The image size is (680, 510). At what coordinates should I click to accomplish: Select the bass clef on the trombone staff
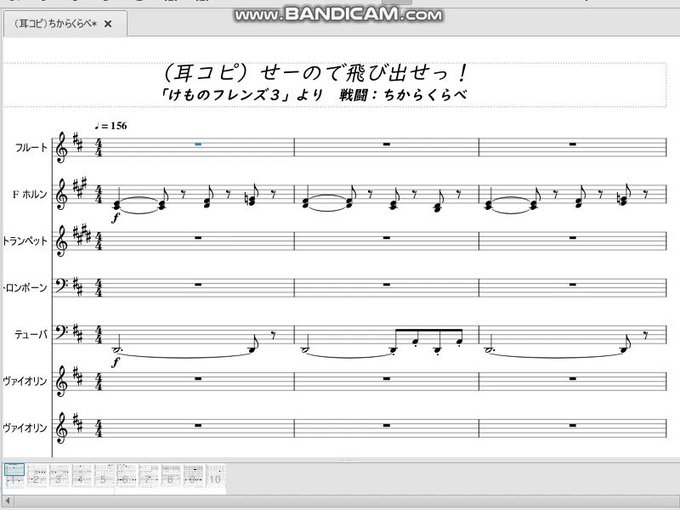tap(61, 285)
